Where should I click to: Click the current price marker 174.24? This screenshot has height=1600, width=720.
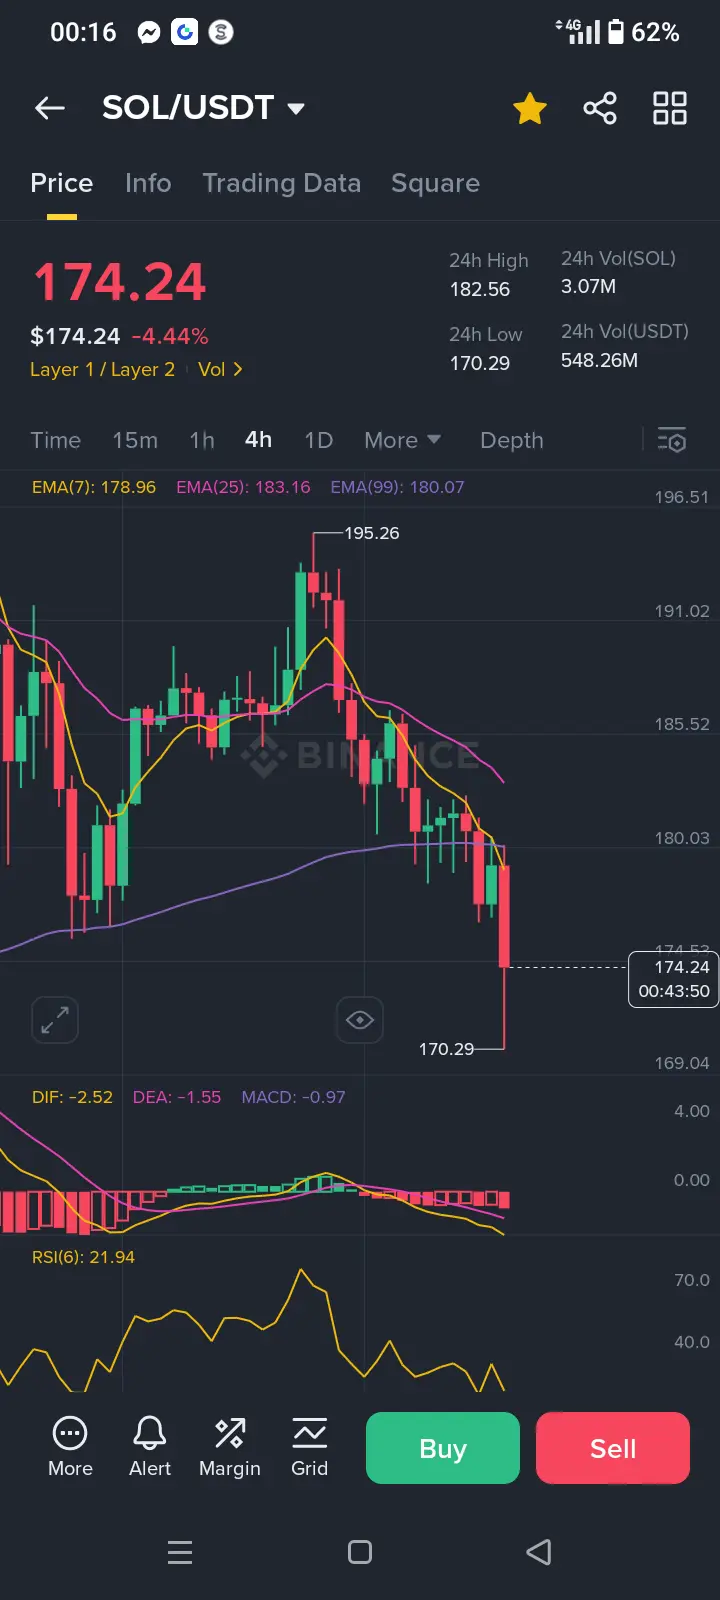tap(674, 979)
